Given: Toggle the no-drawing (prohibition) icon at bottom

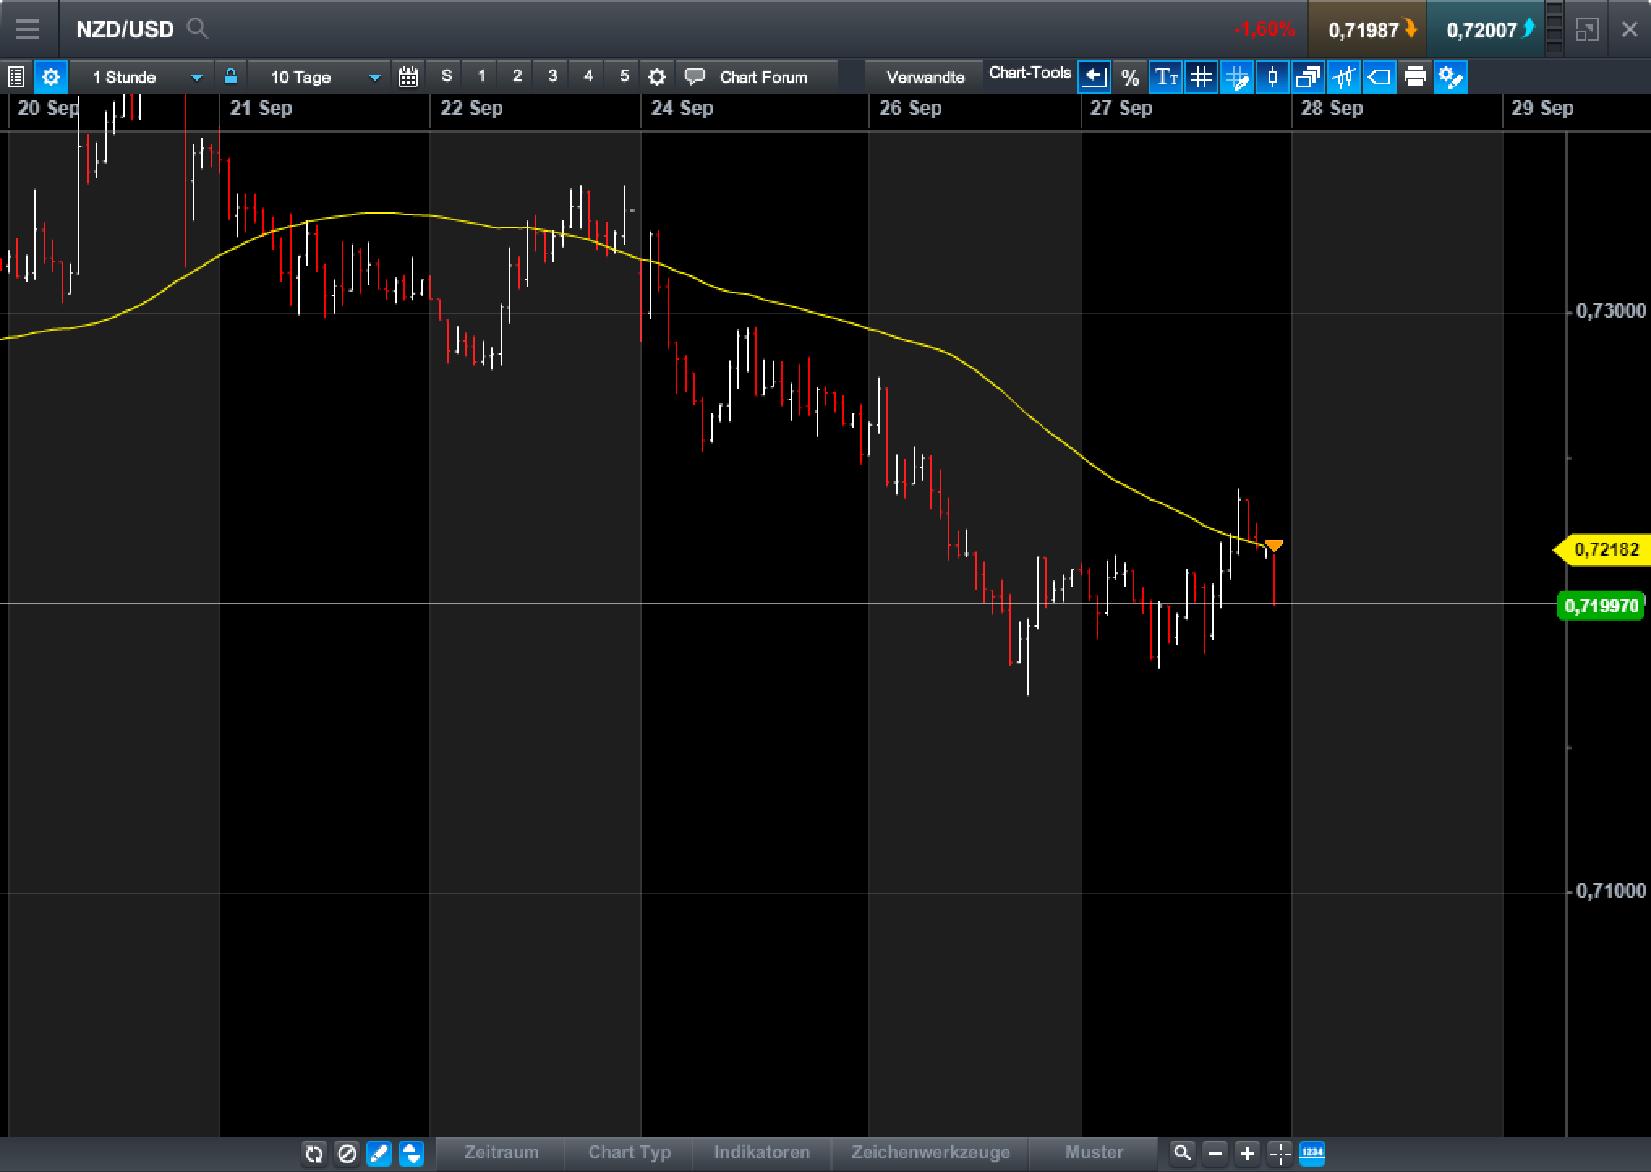Looking at the screenshot, I should click(348, 1153).
